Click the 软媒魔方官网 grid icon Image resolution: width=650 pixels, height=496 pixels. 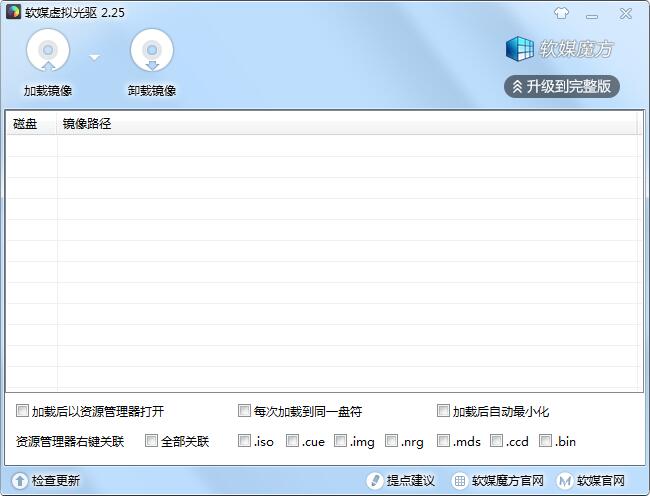(460, 480)
